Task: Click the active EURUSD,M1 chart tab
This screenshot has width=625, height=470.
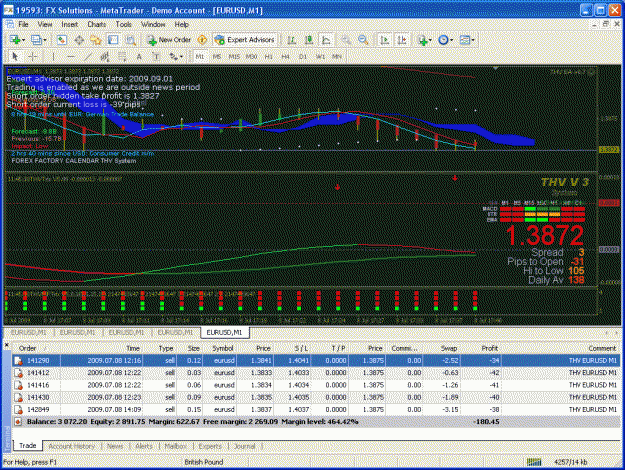Action: click(225, 332)
